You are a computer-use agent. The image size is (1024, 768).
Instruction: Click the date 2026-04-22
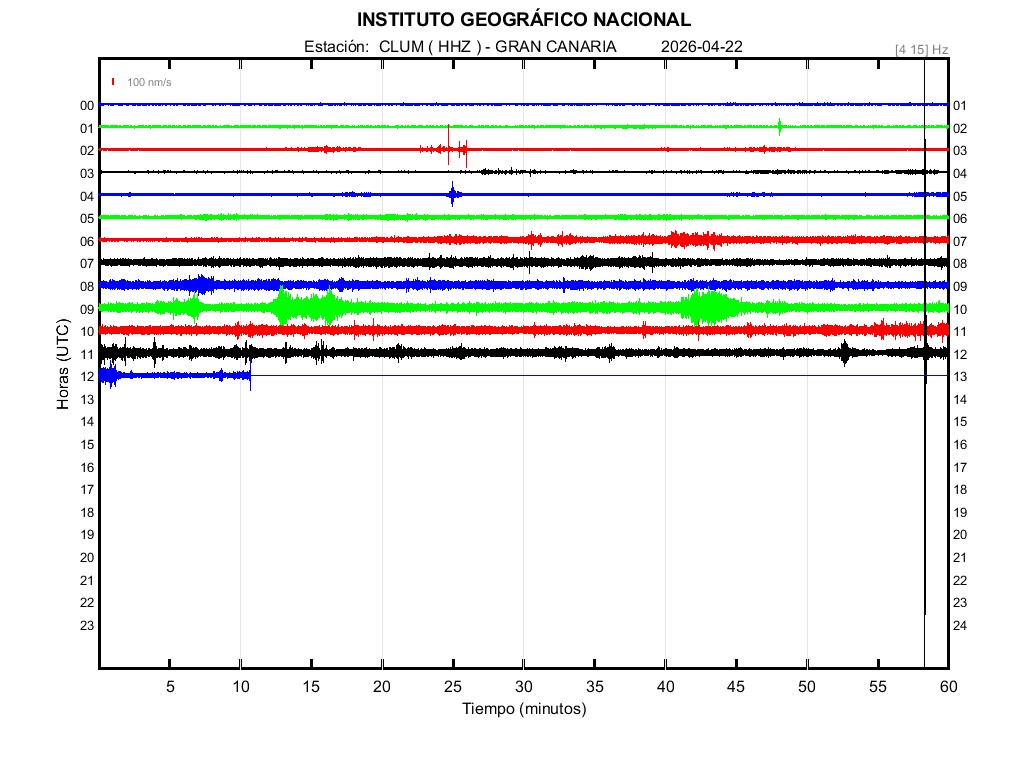(x=702, y=47)
